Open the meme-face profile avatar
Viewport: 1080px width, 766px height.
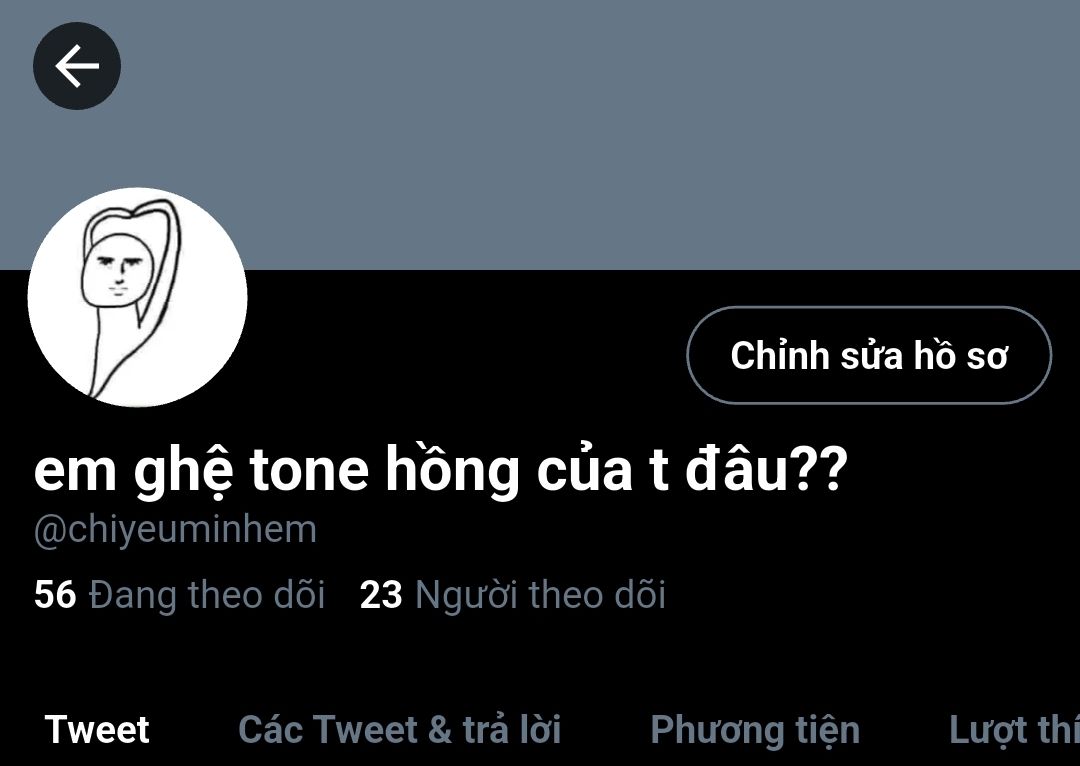(x=137, y=297)
